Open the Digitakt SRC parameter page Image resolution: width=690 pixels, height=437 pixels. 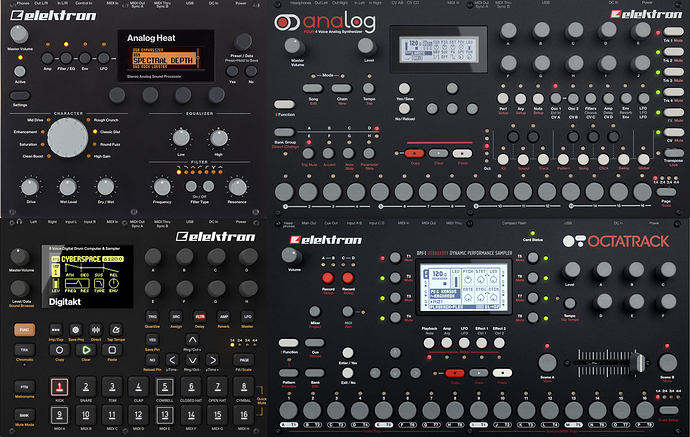(x=176, y=316)
